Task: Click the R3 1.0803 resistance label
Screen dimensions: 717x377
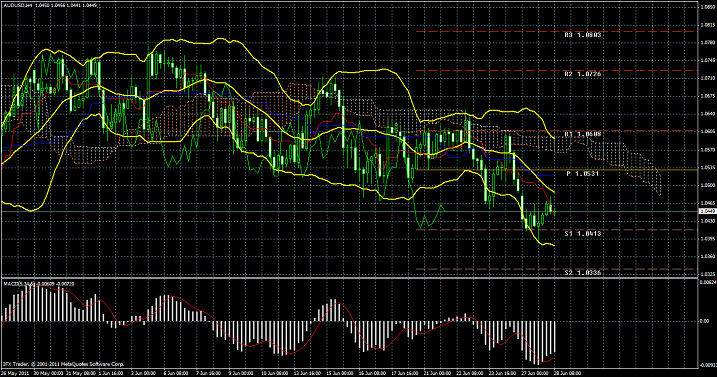Action: [x=582, y=34]
